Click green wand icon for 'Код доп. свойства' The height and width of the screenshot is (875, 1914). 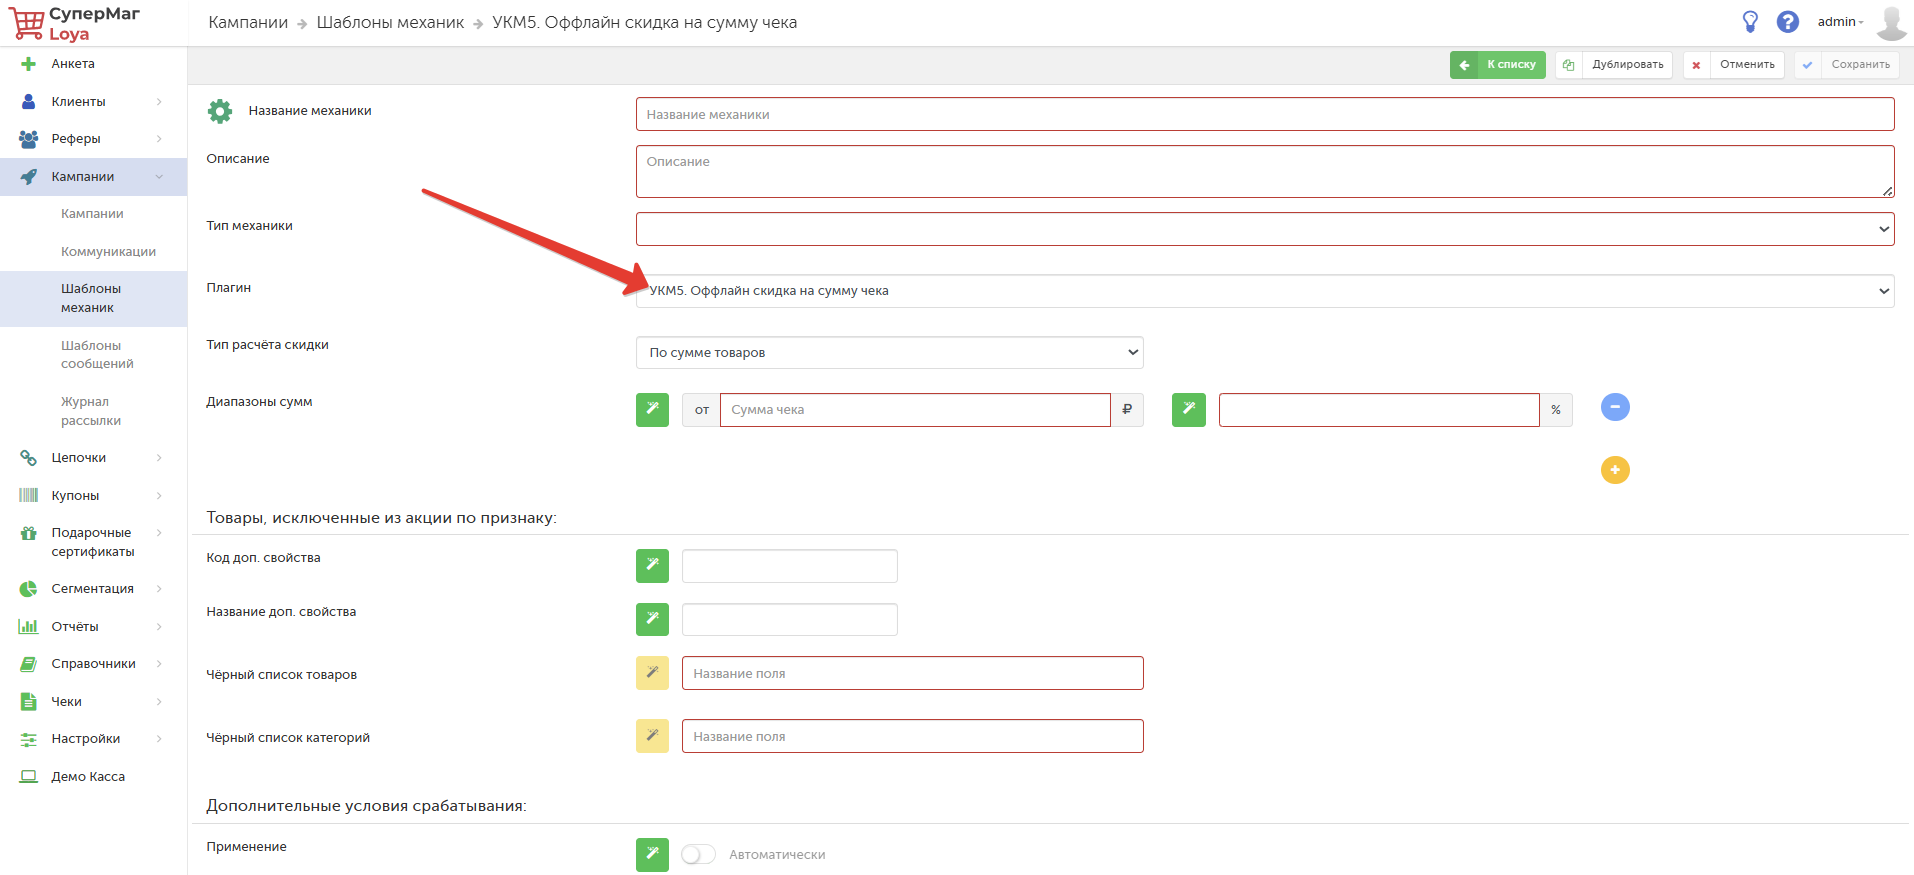pos(652,566)
